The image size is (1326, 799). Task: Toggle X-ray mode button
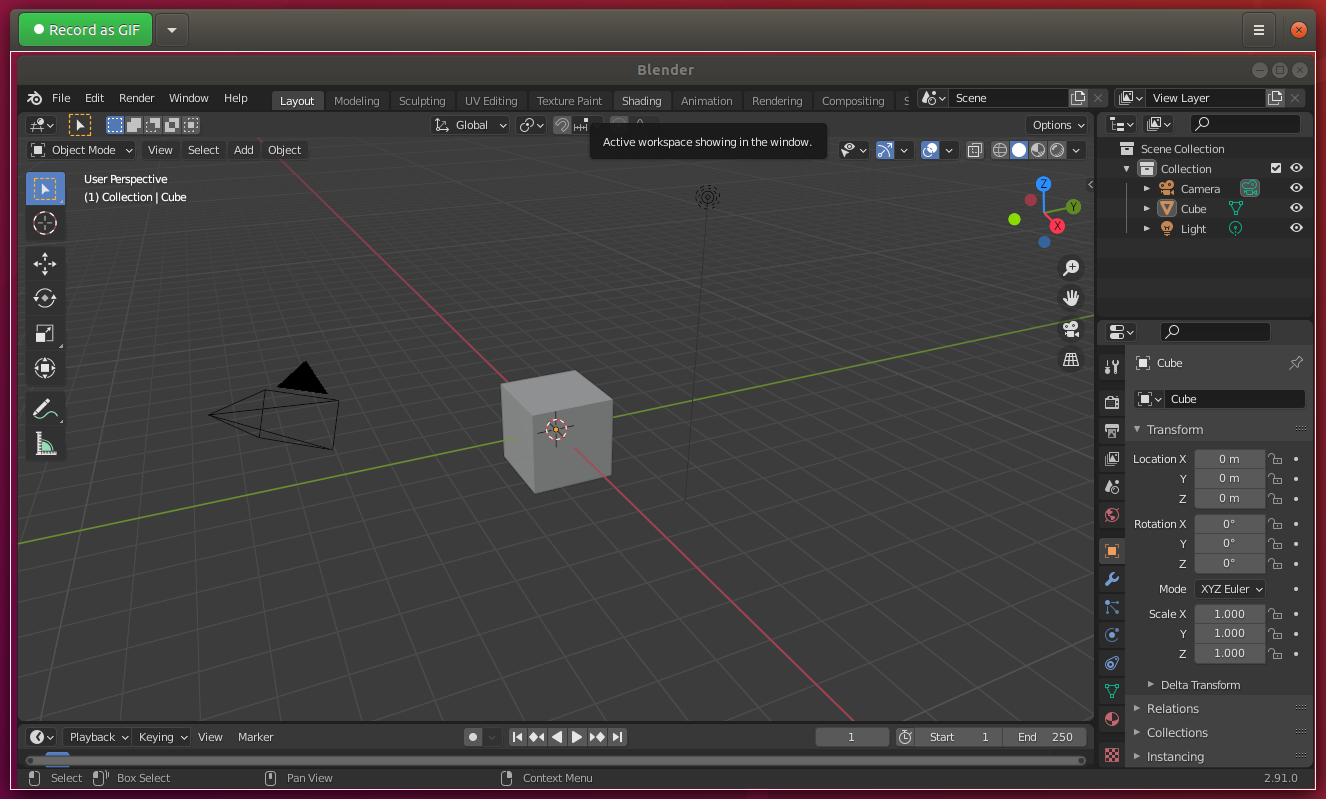[x=974, y=150]
